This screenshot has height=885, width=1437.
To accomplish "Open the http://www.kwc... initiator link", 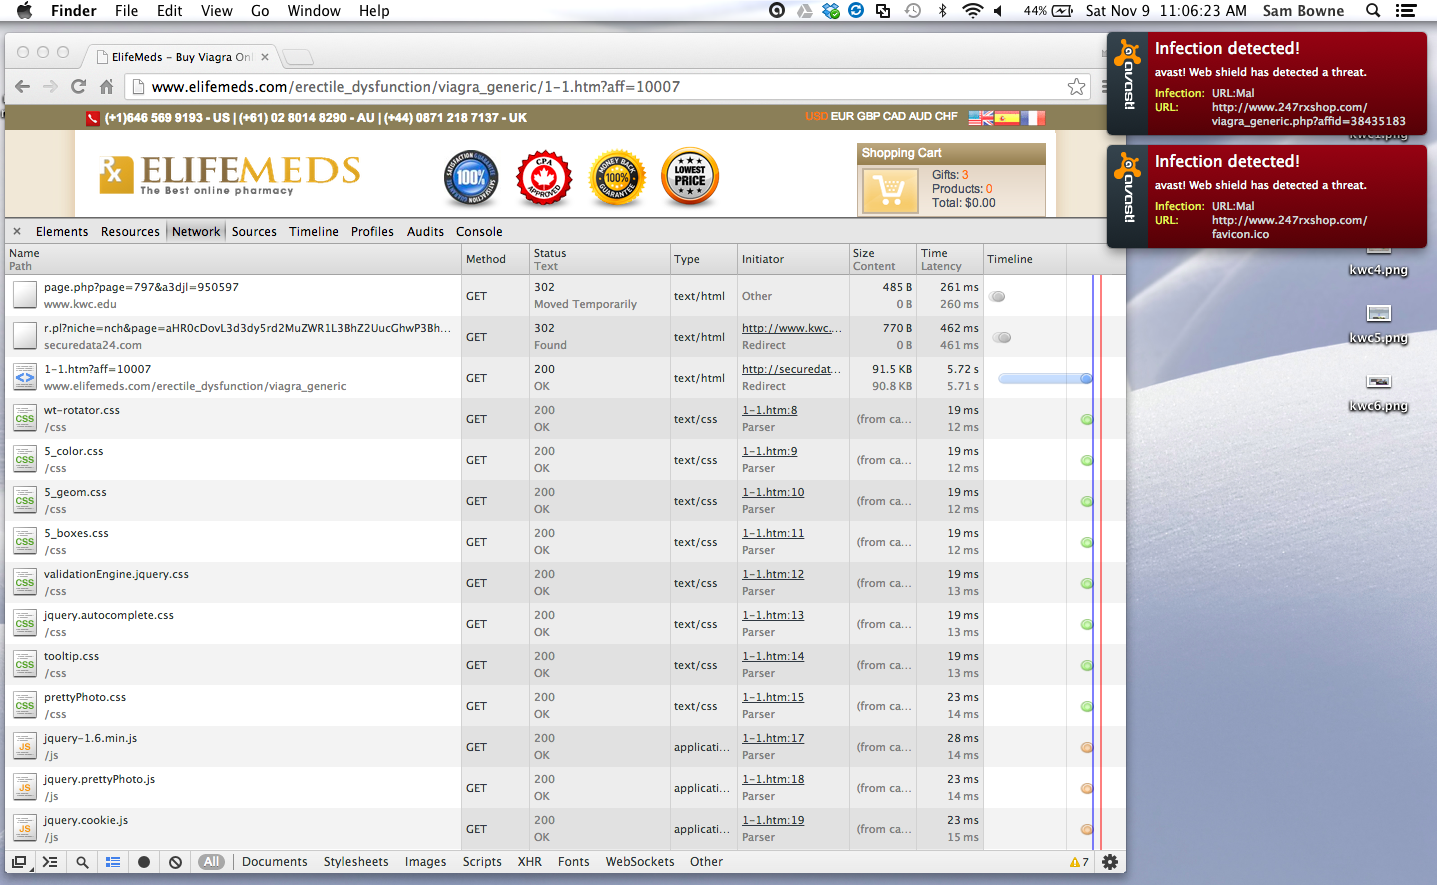I will (x=792, y=328).
